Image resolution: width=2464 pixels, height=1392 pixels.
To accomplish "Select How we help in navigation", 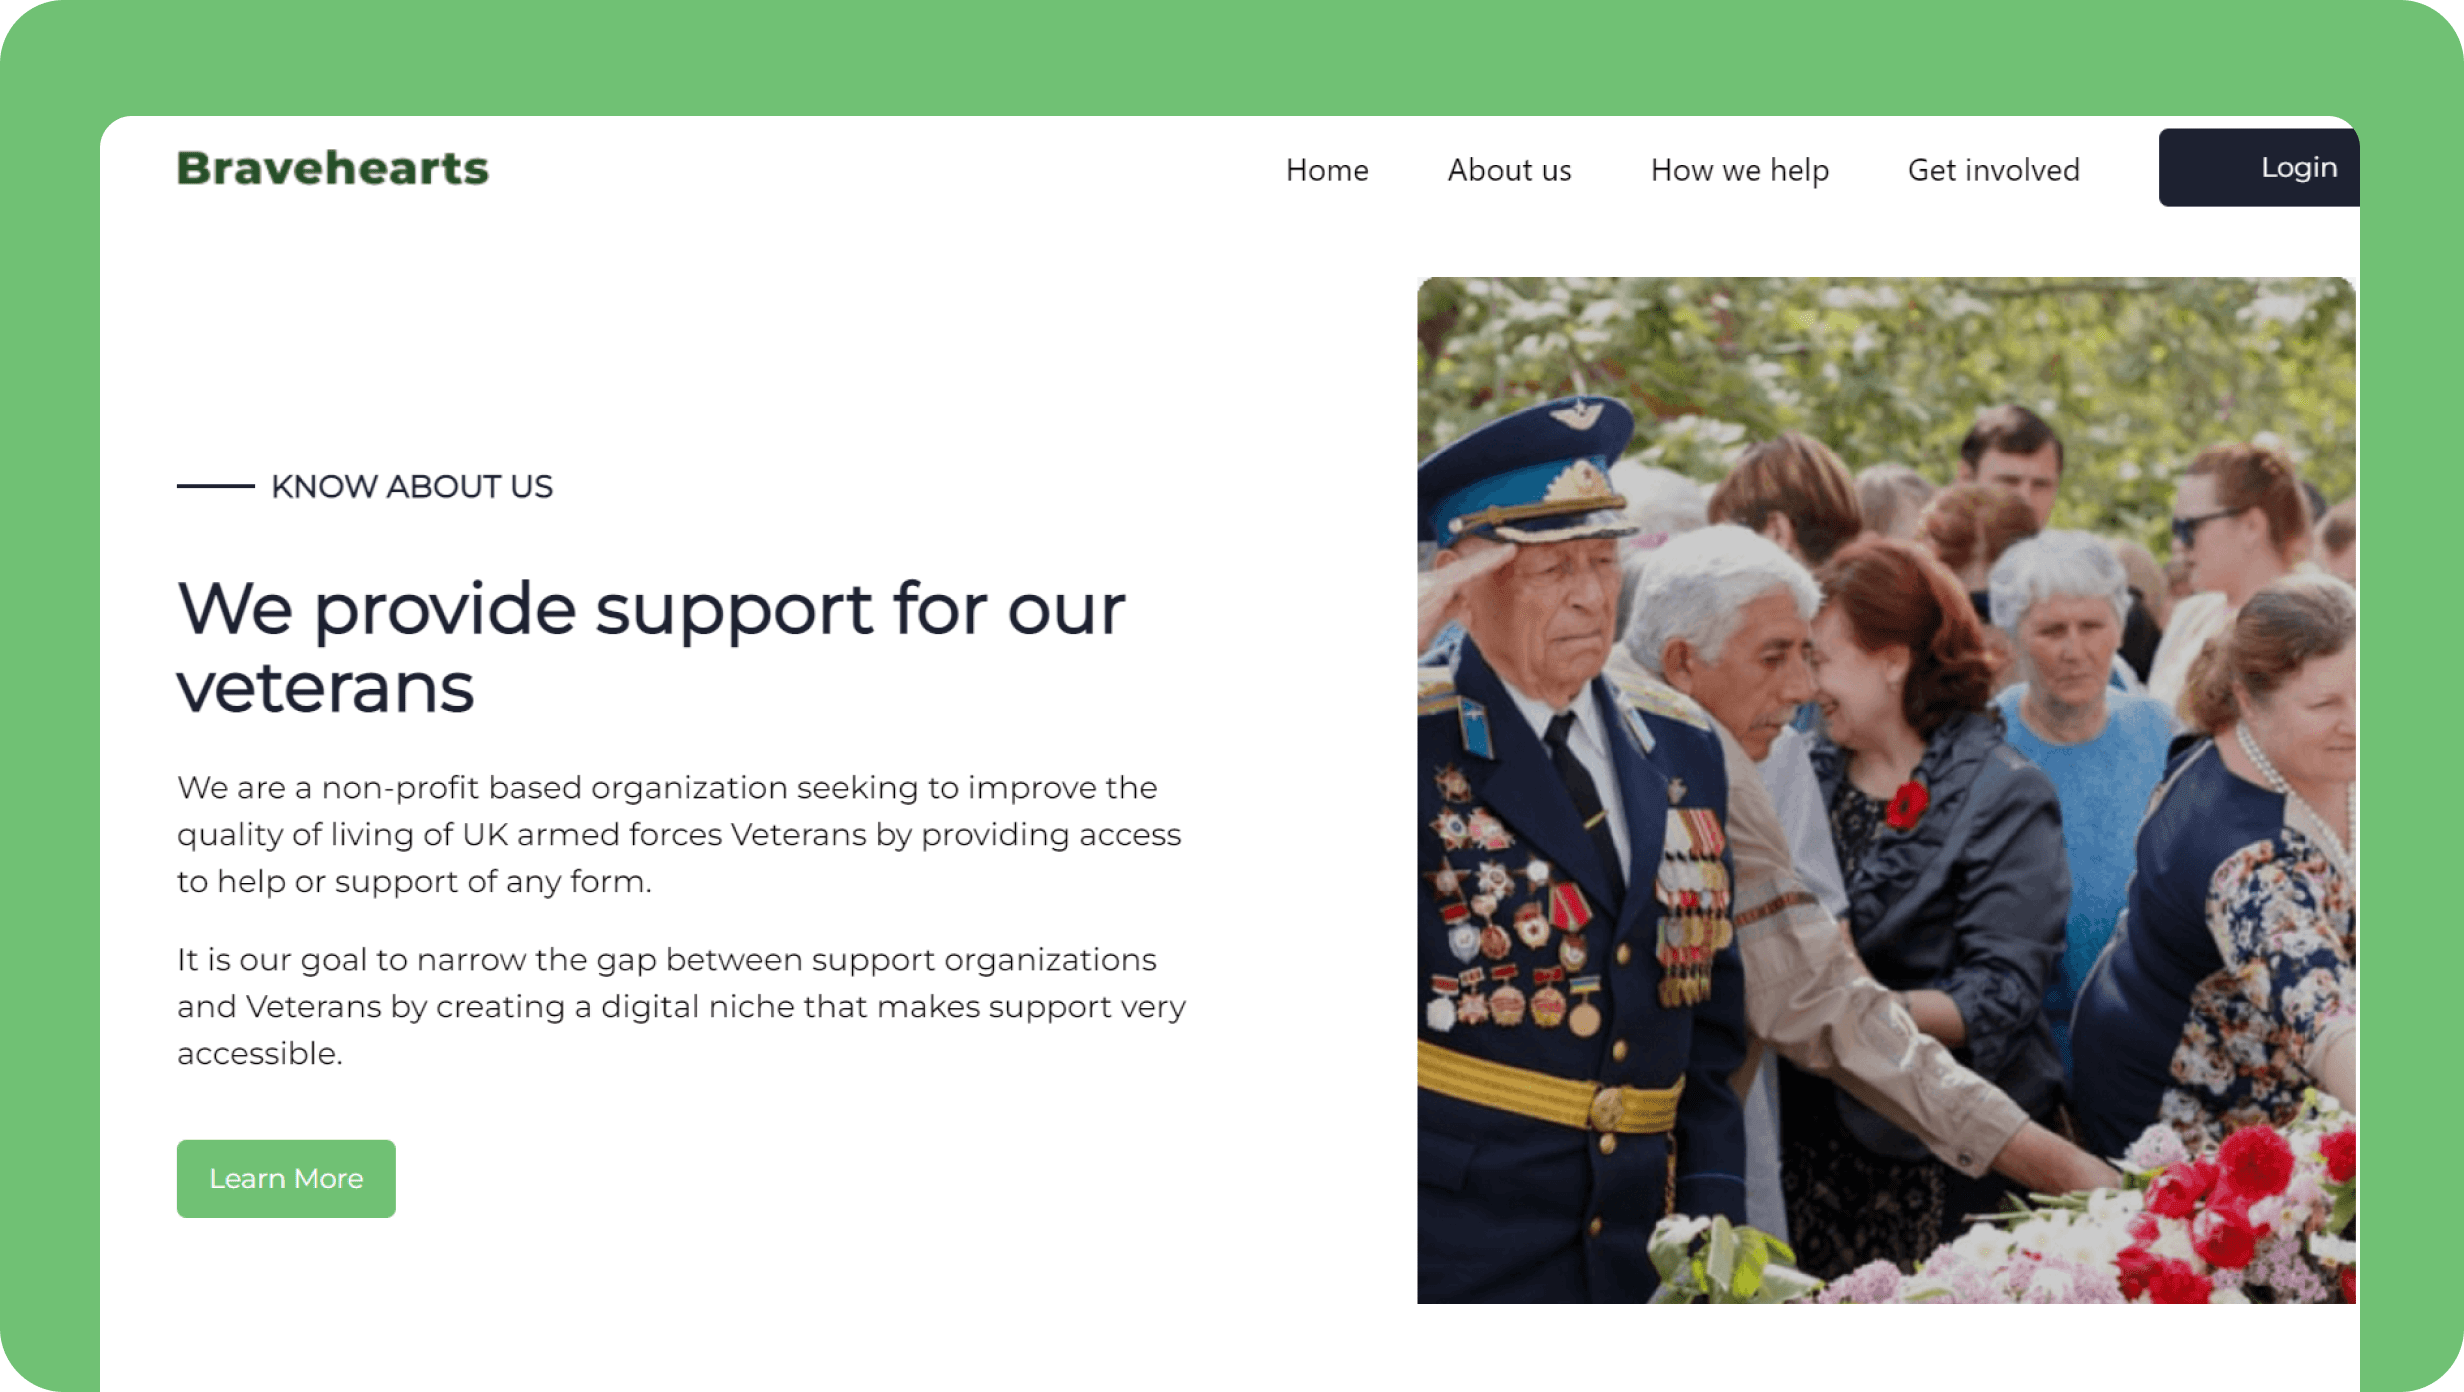I will tap(1739, 170).
